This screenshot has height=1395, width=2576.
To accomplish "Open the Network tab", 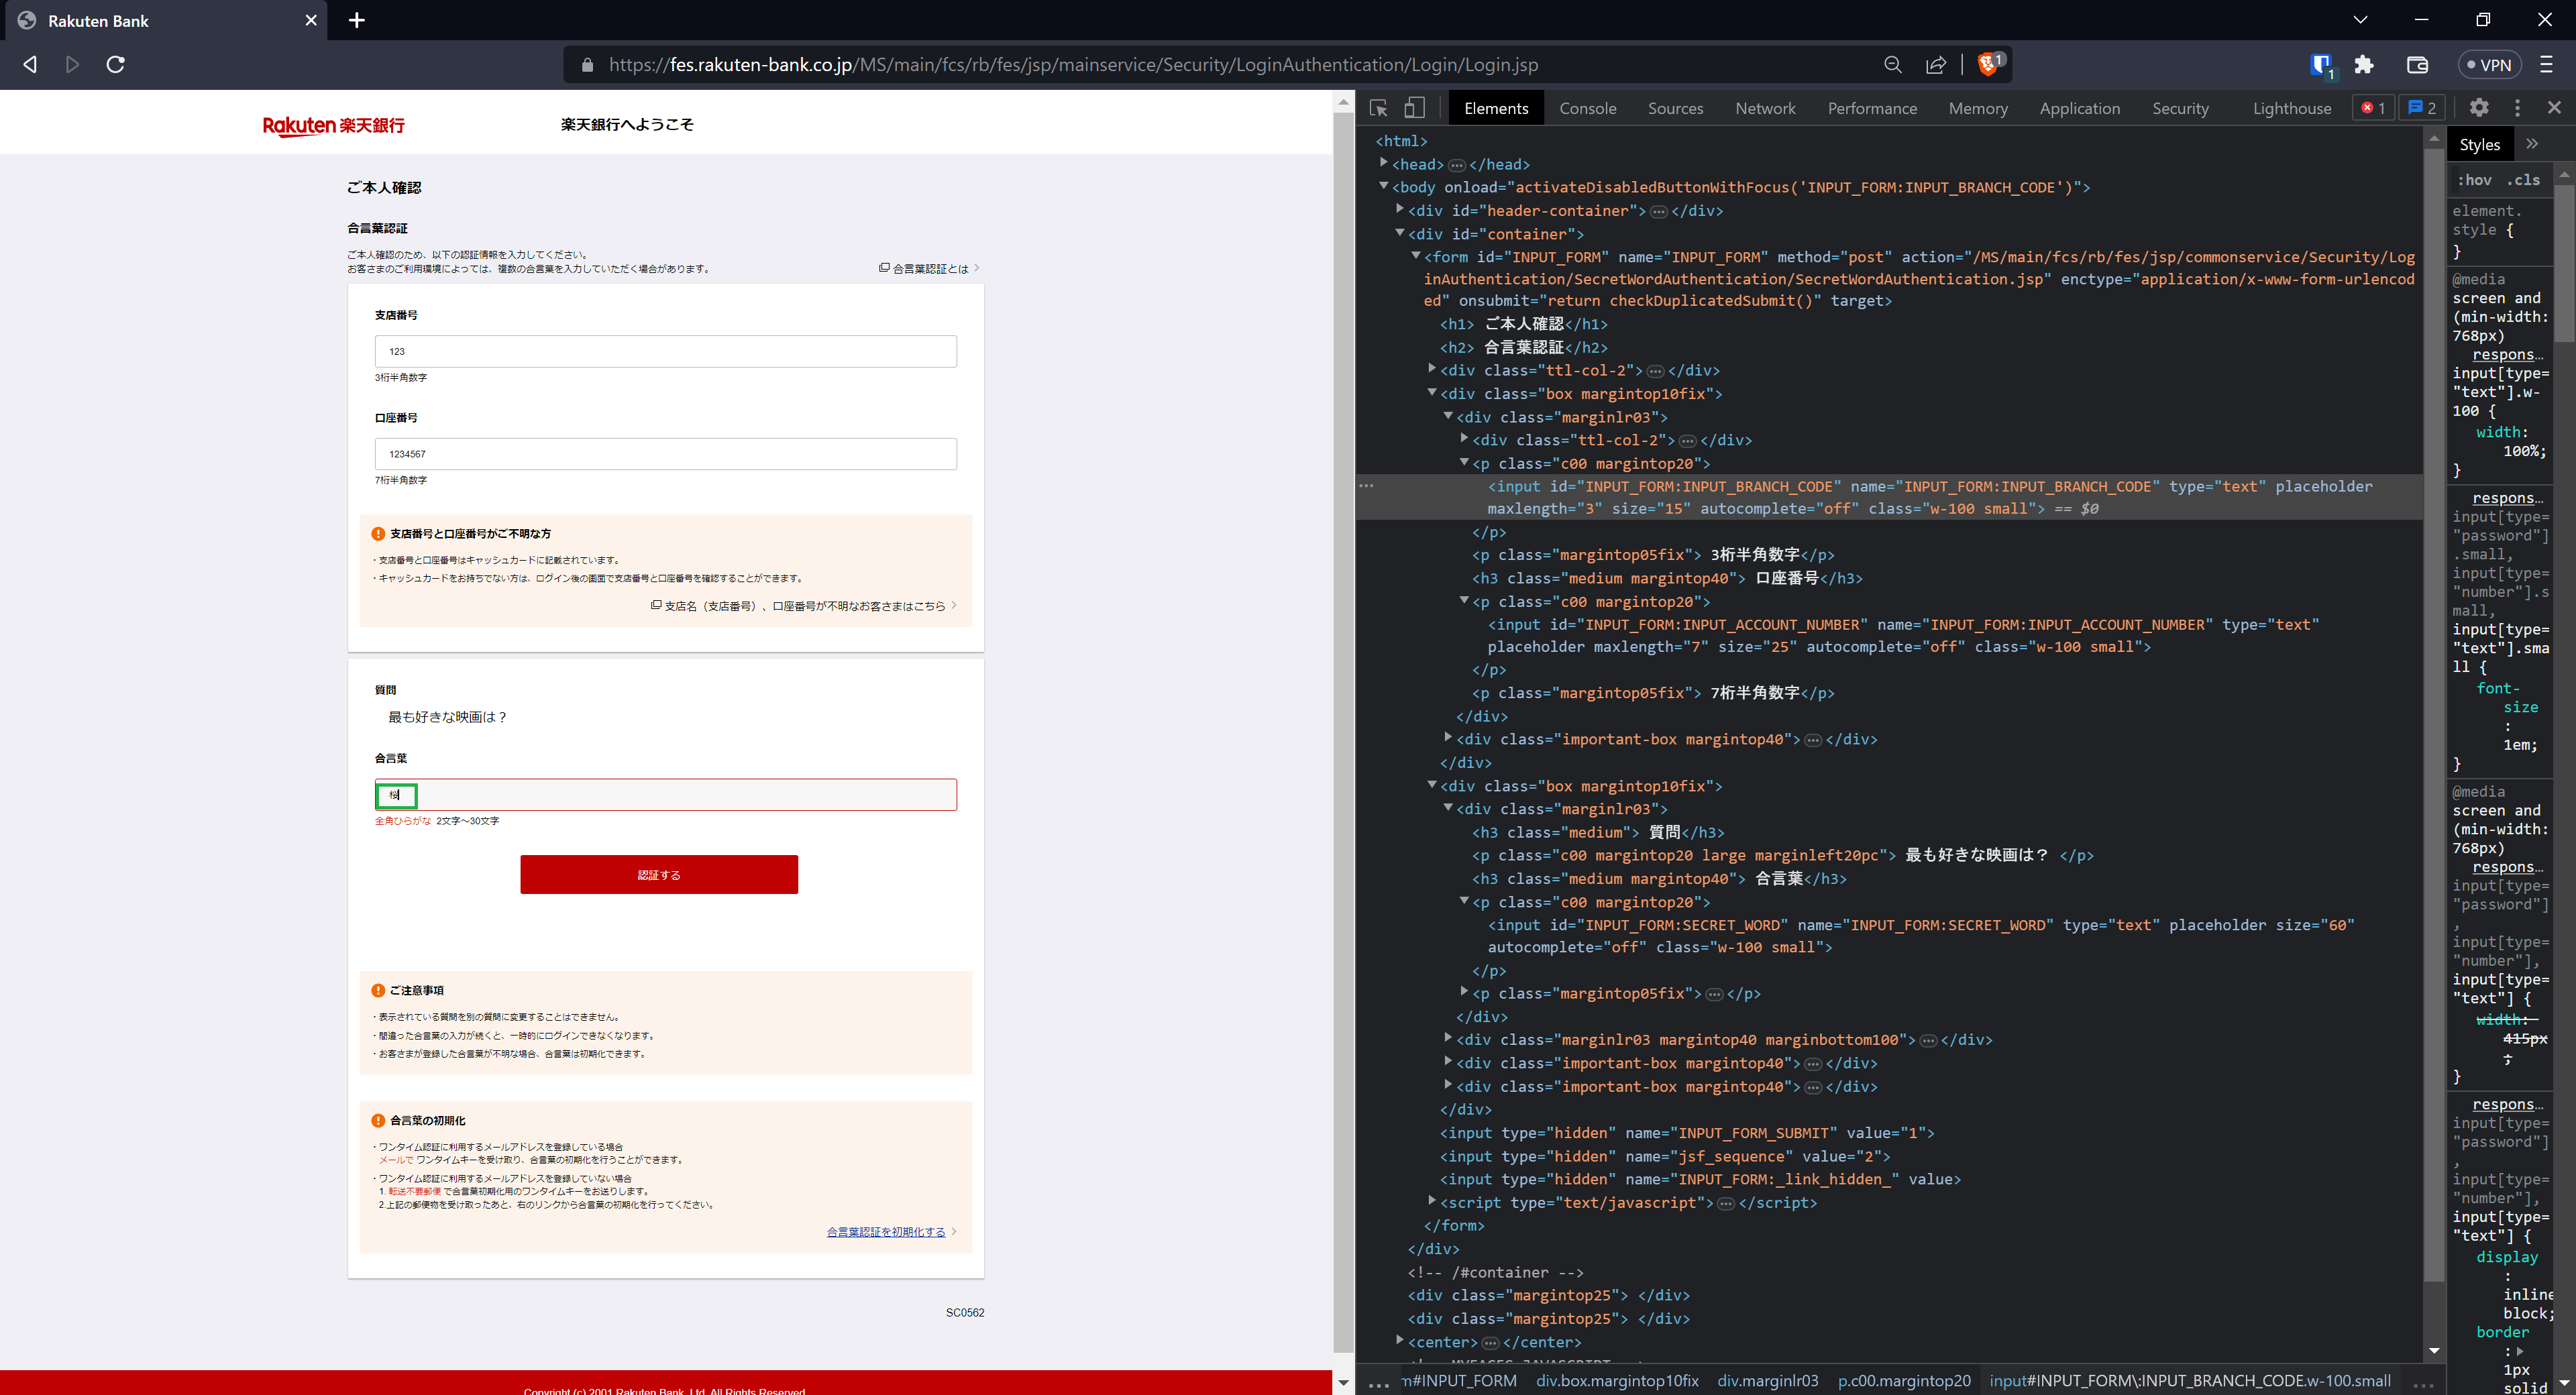I will pyautogui.click(x=1765, y=108).
